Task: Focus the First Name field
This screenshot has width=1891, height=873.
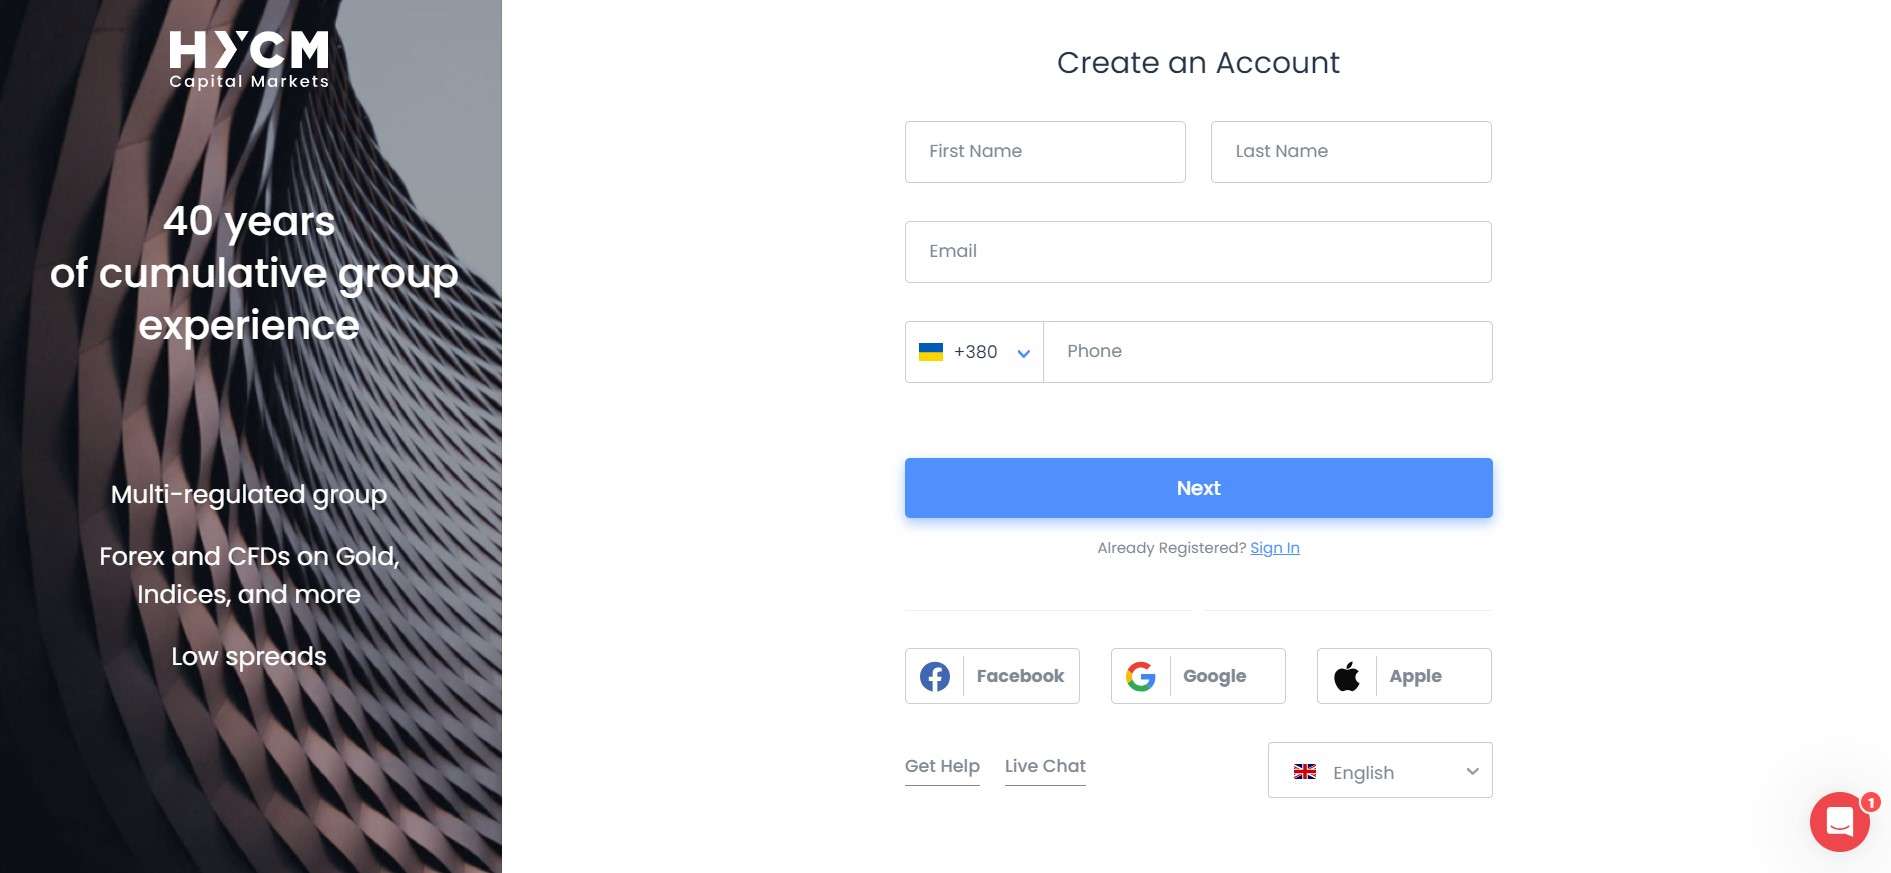Action: point(1045,152)
